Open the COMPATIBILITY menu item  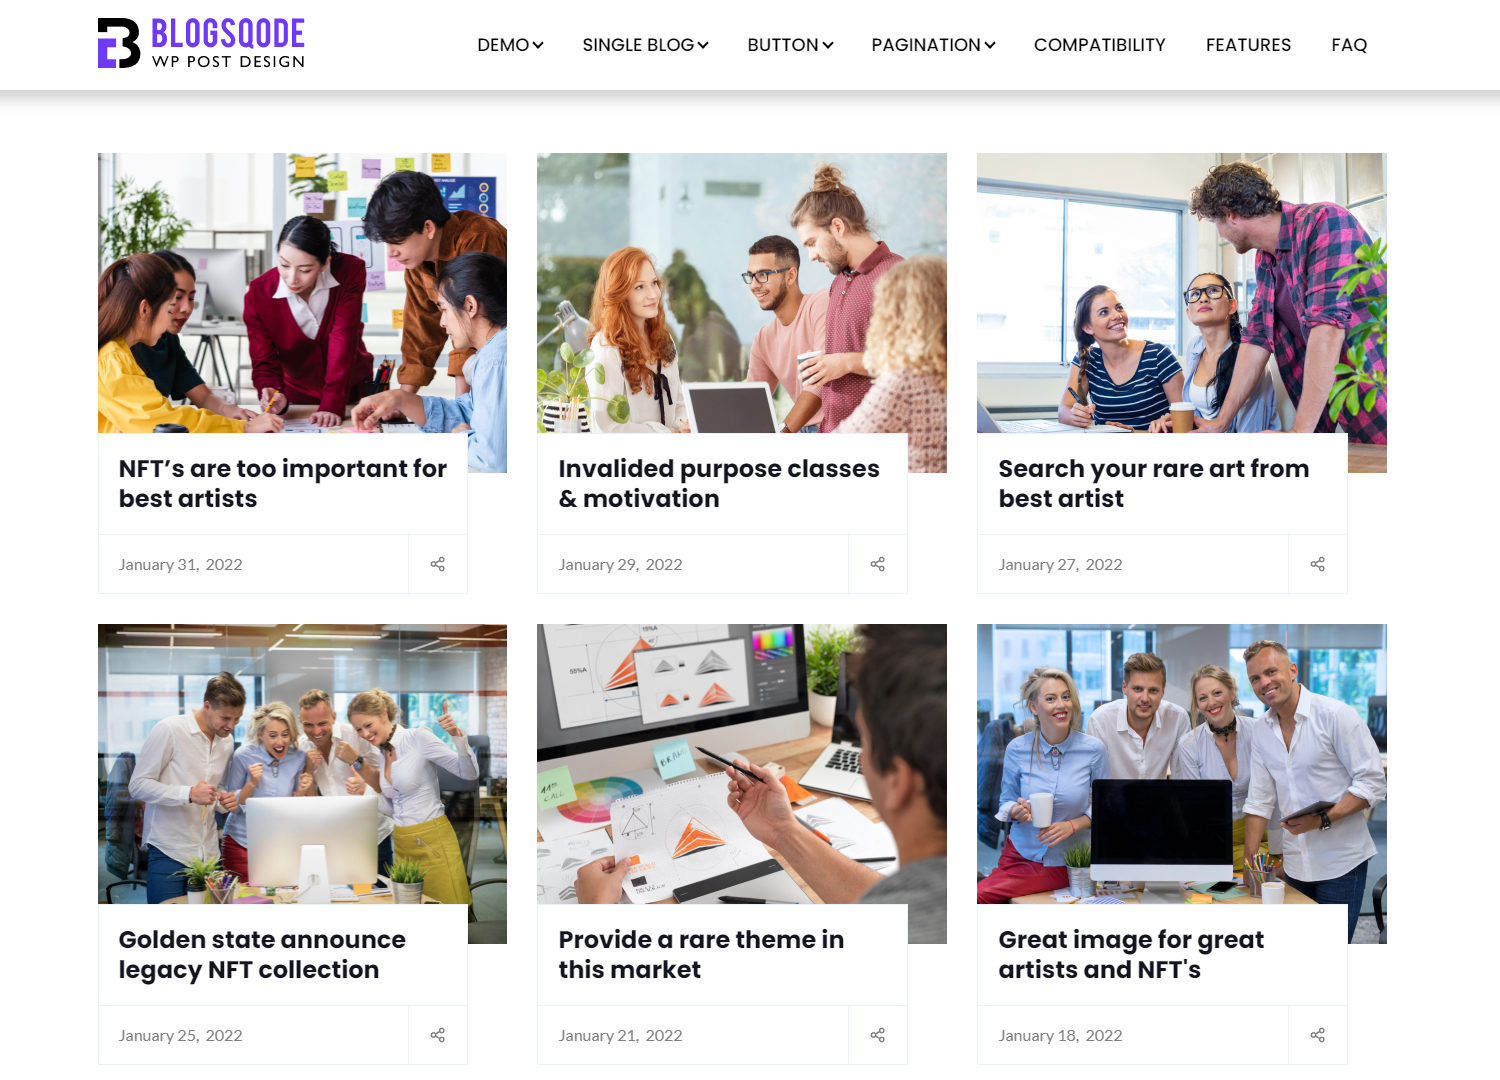pos(1099,45)
